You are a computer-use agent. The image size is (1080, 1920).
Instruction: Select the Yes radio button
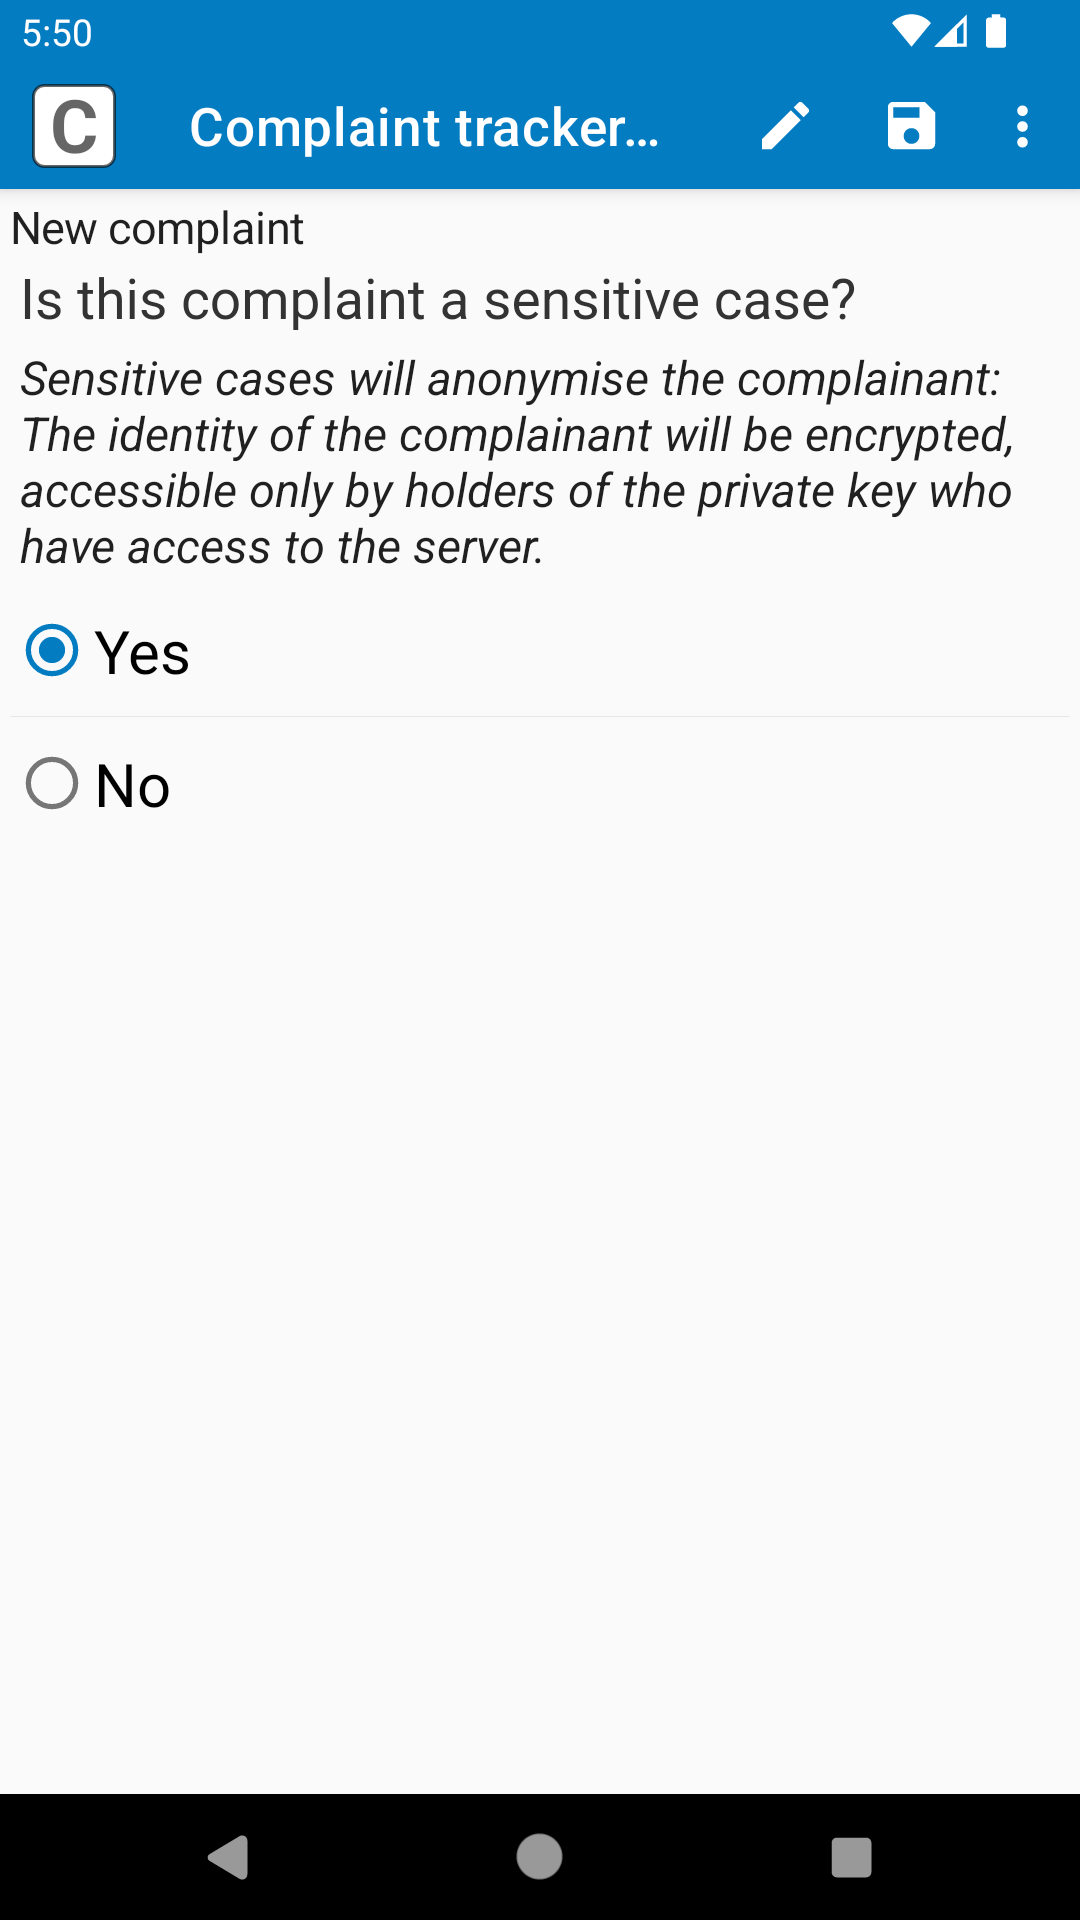pos(52,651)
